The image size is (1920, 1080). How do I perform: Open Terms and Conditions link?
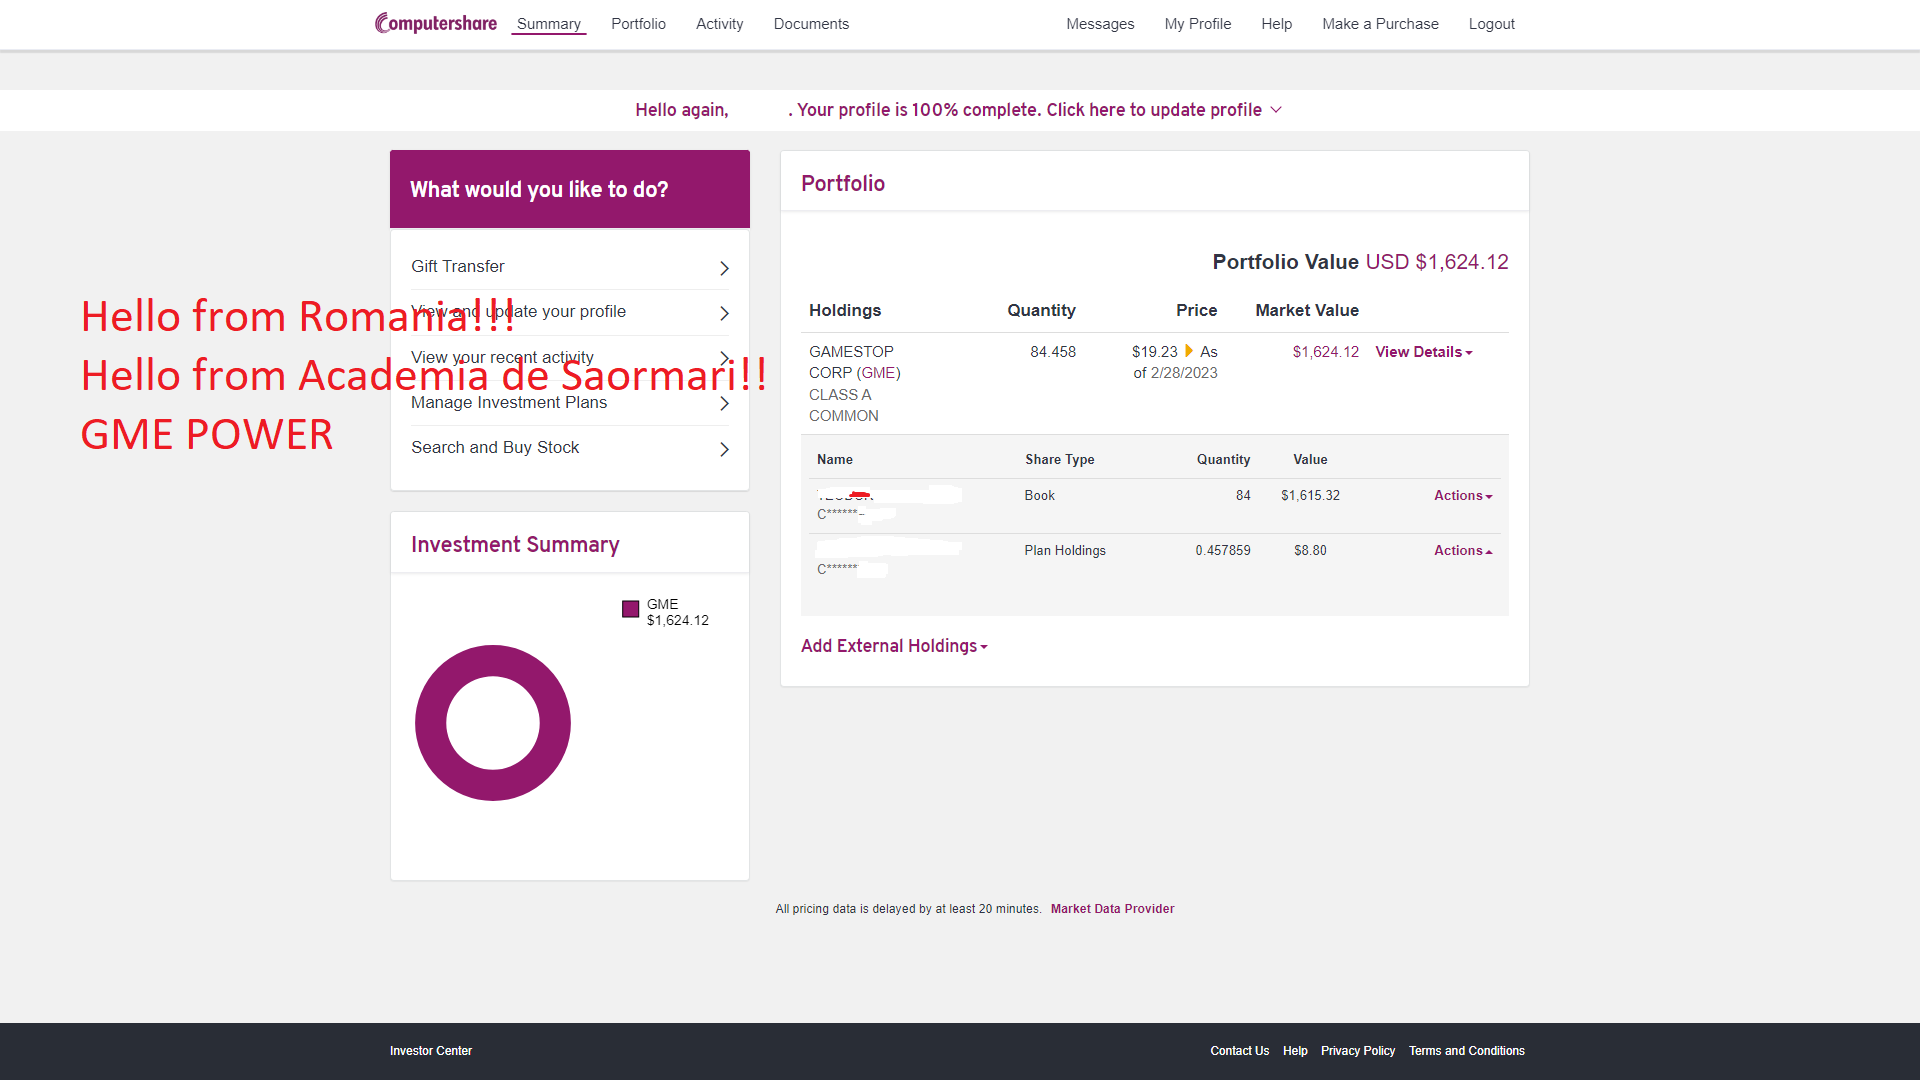1467,1051
